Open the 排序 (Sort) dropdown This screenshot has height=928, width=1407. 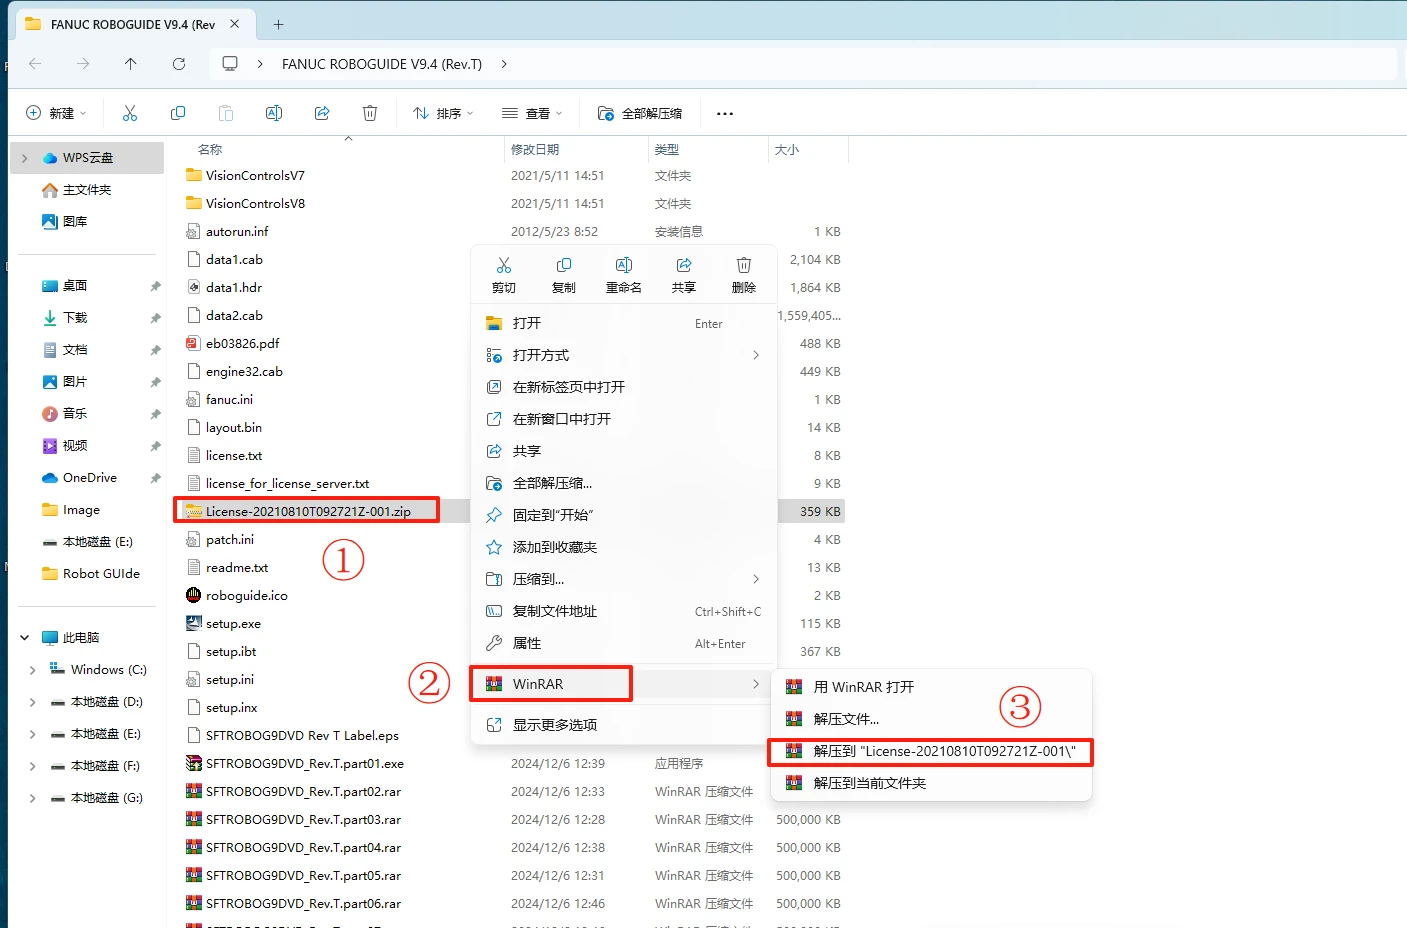click(442, 112)
